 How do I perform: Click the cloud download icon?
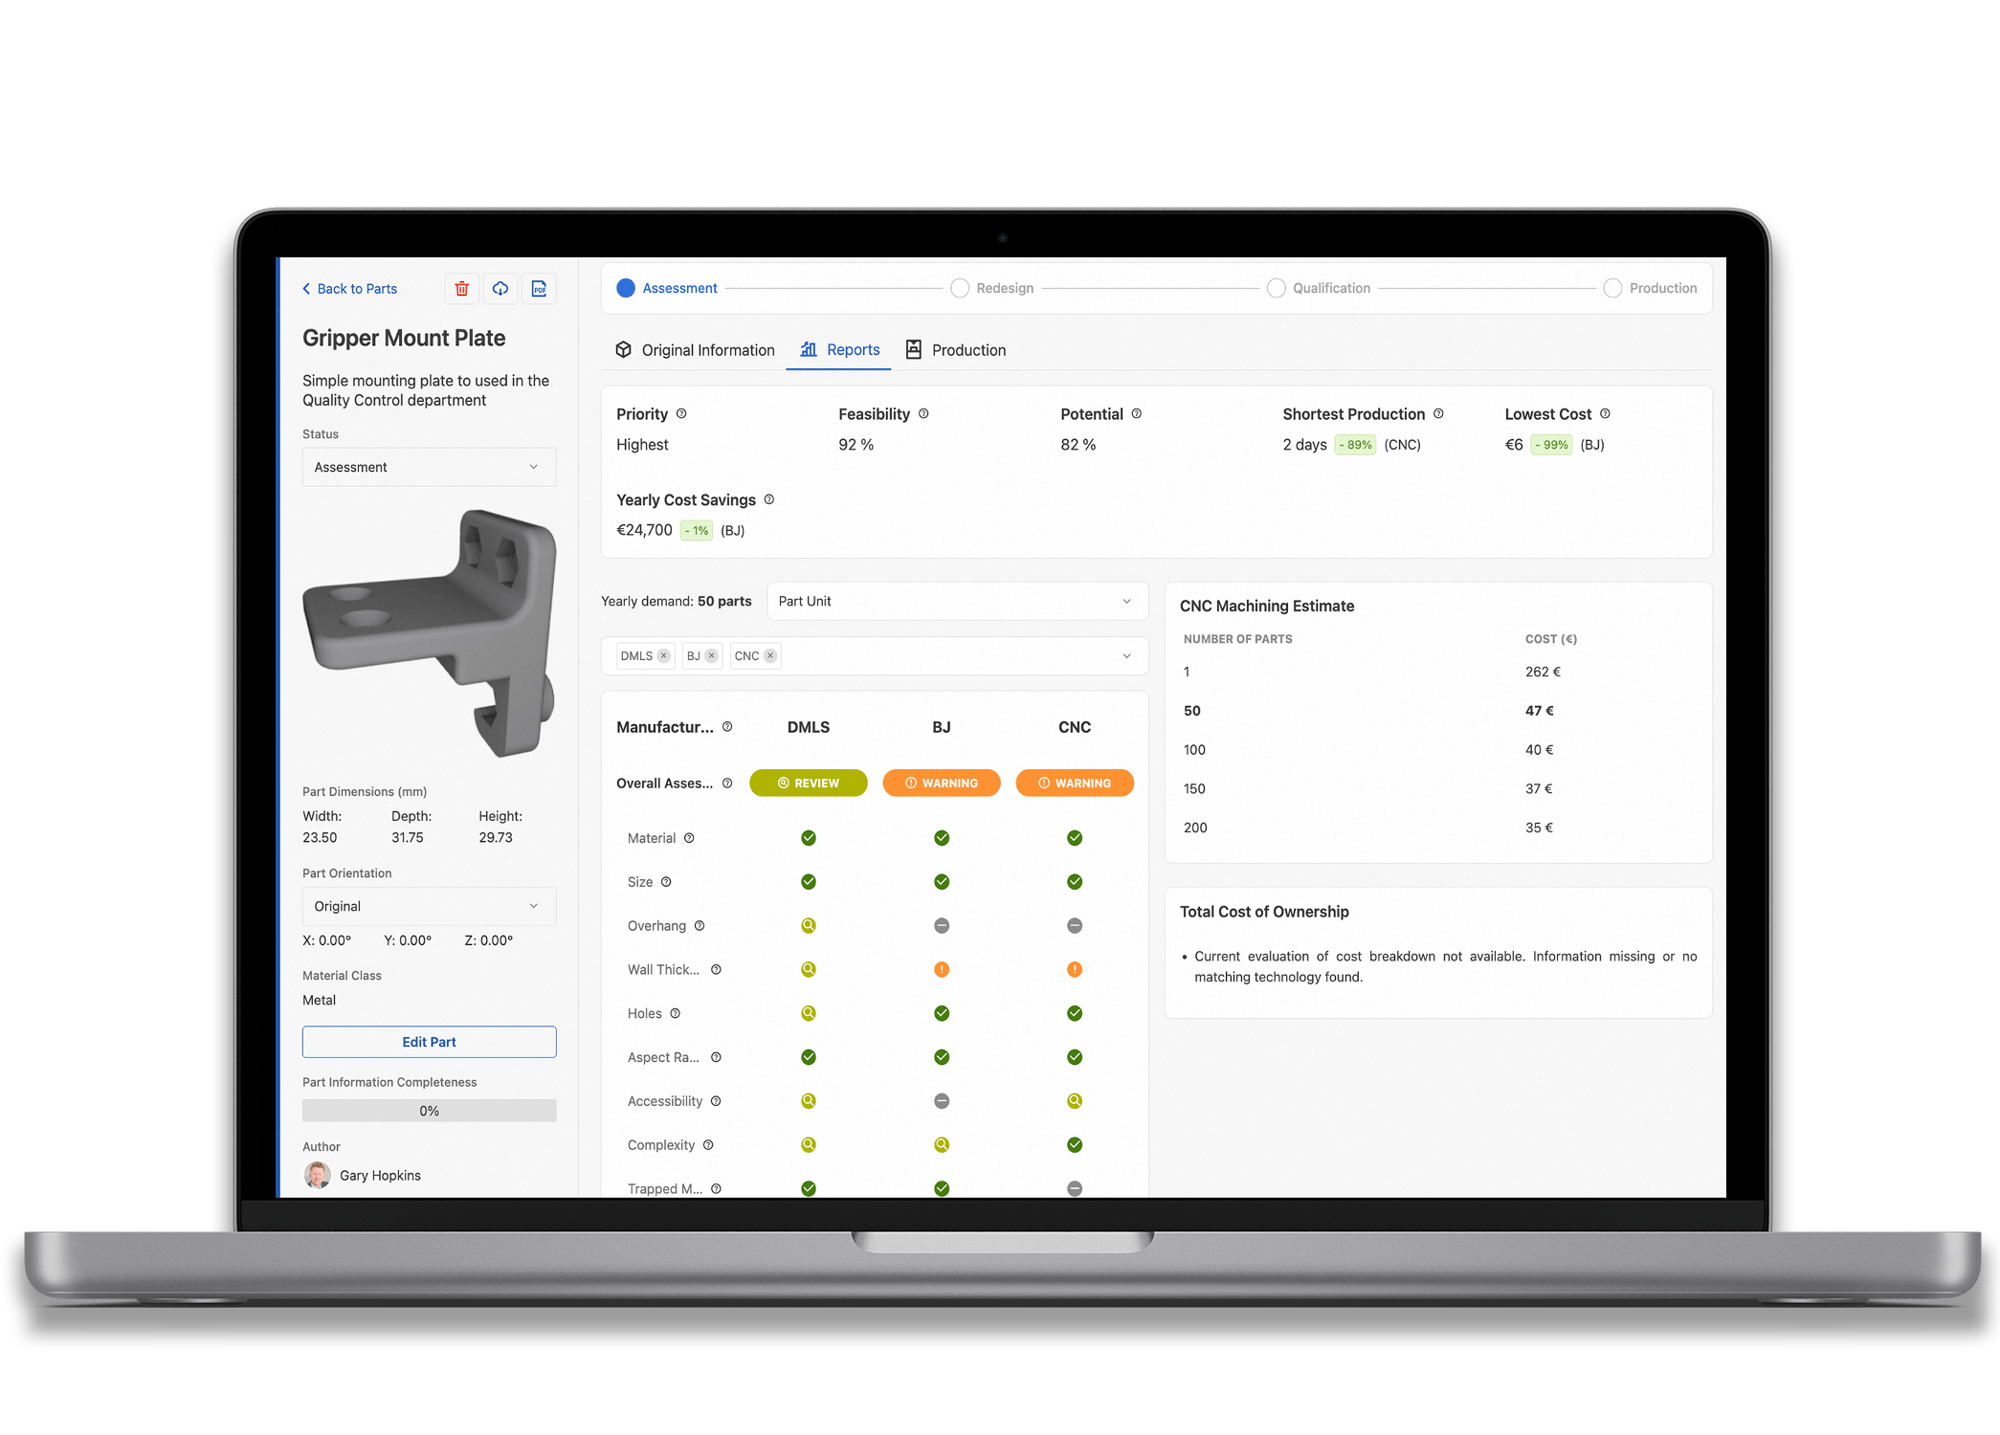500,289
